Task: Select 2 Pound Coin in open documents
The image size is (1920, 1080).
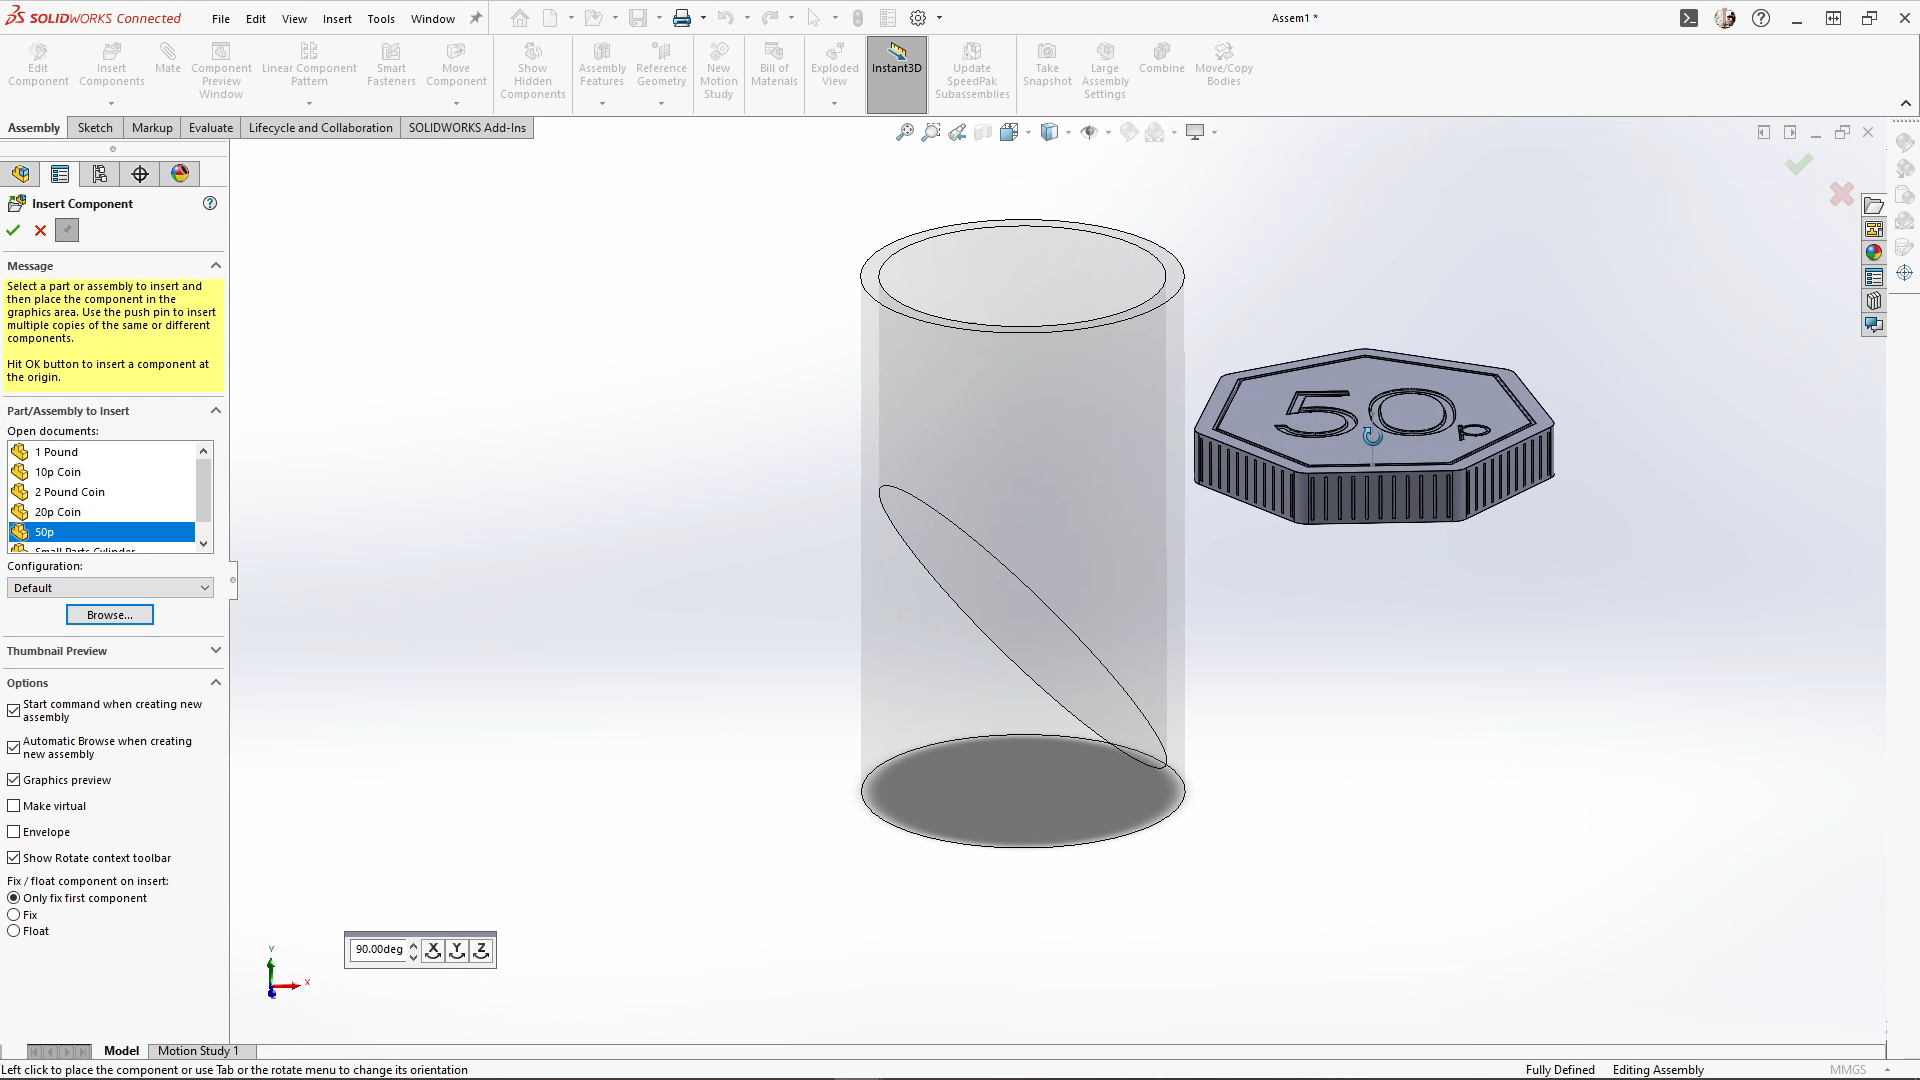Action: (70, 492)
